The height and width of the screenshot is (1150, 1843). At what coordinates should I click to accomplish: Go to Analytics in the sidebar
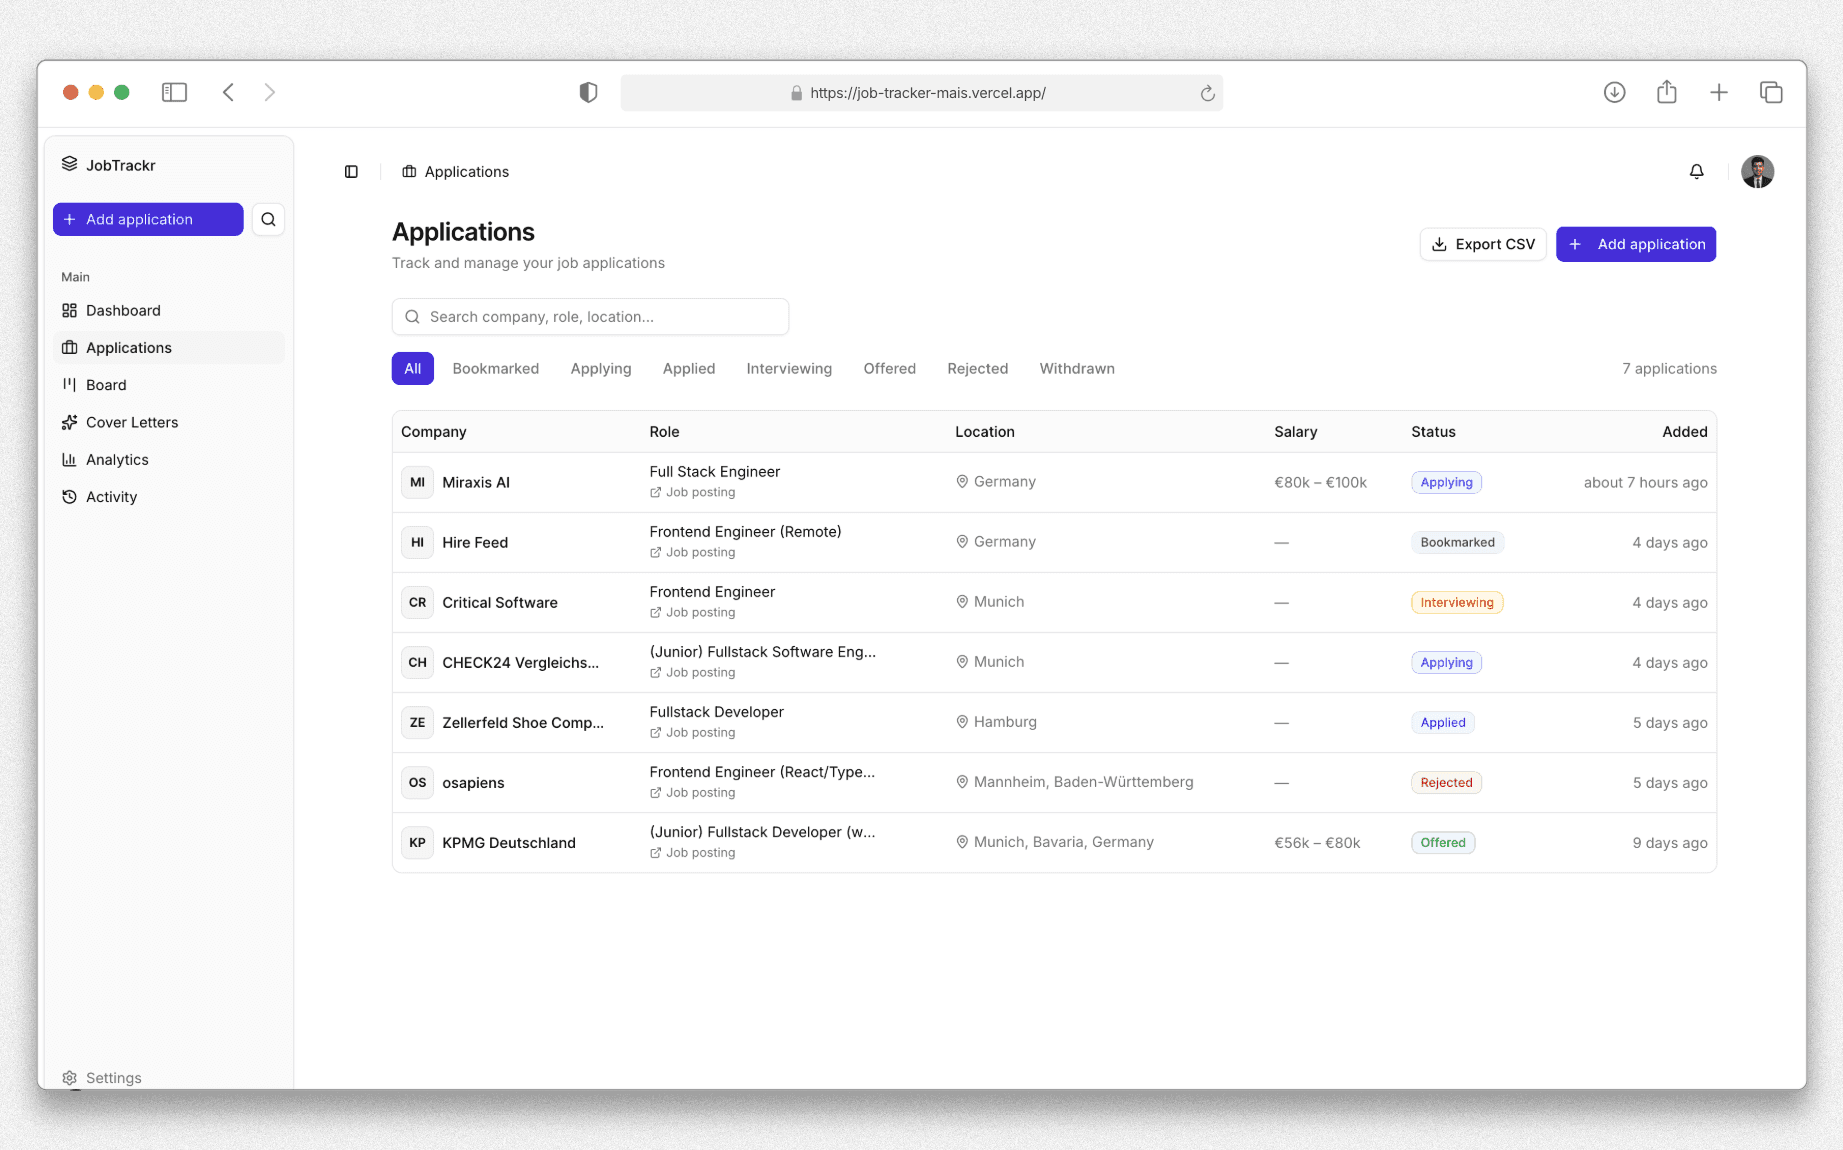(x=168, y=459)
